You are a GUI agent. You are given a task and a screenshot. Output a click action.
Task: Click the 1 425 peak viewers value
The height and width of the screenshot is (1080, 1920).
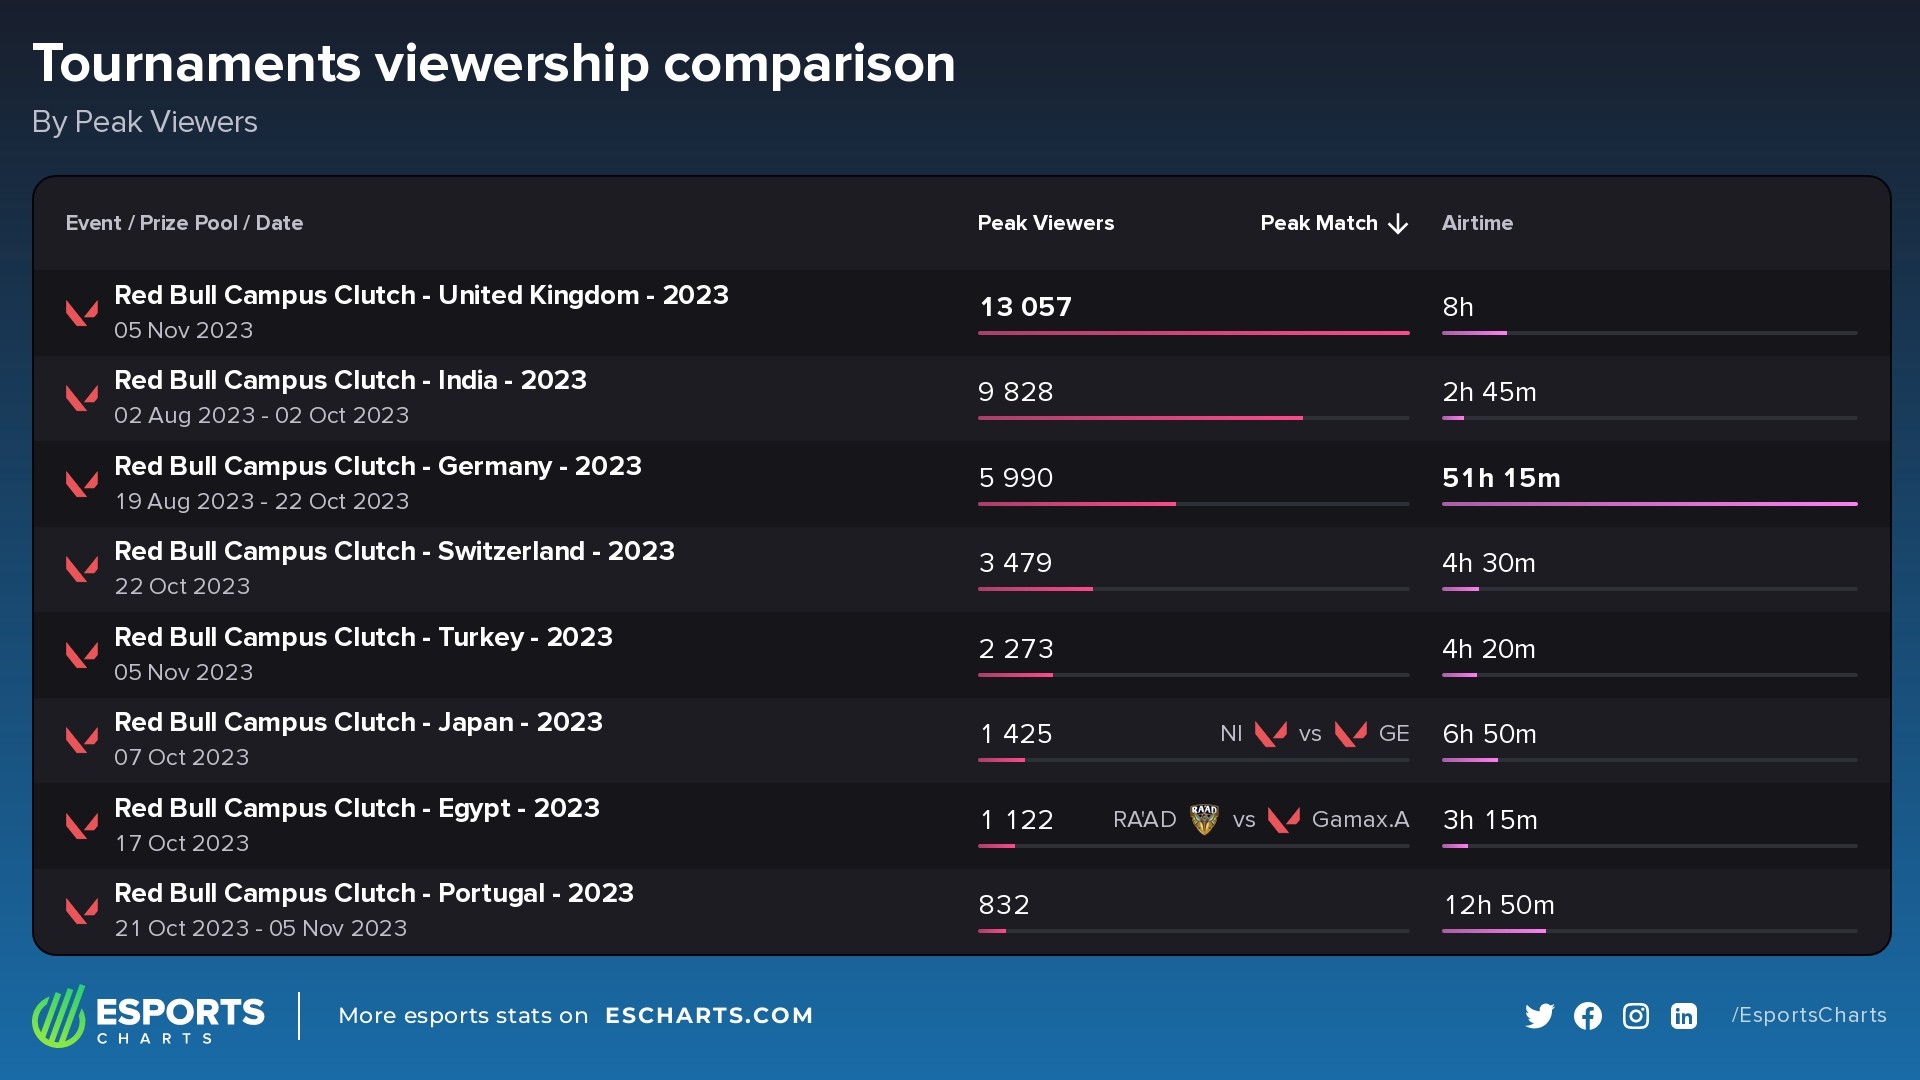(x=1016, y=734)
